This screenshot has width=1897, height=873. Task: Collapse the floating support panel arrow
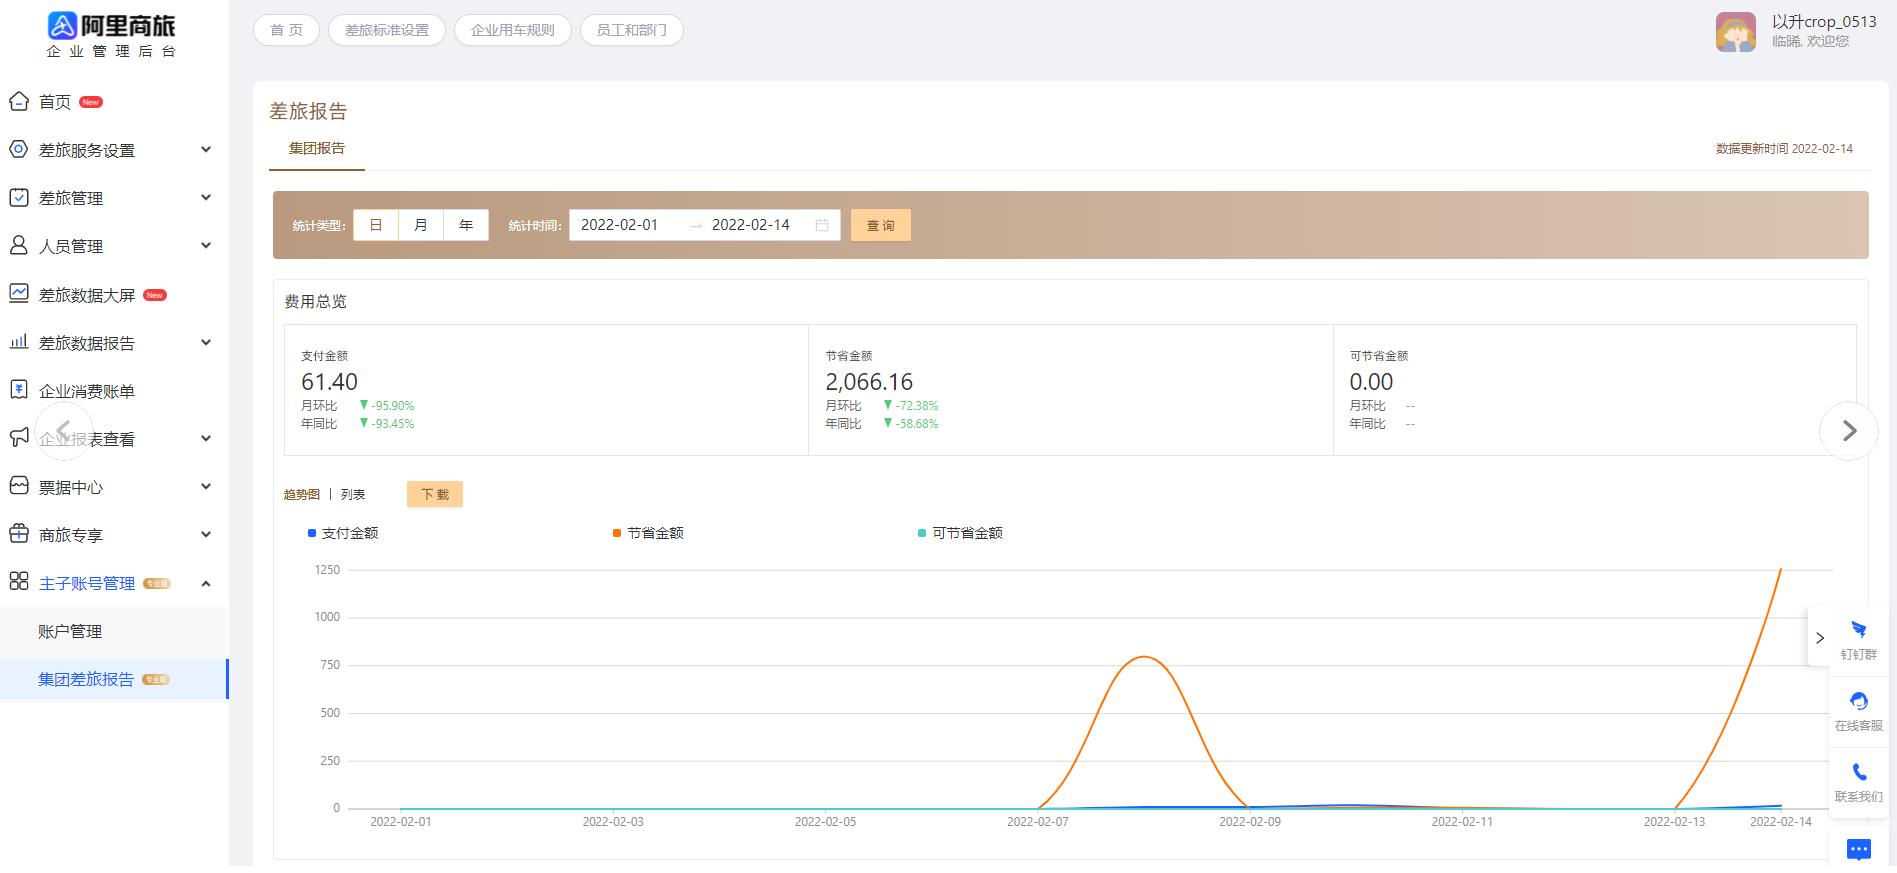[1820, 638]
